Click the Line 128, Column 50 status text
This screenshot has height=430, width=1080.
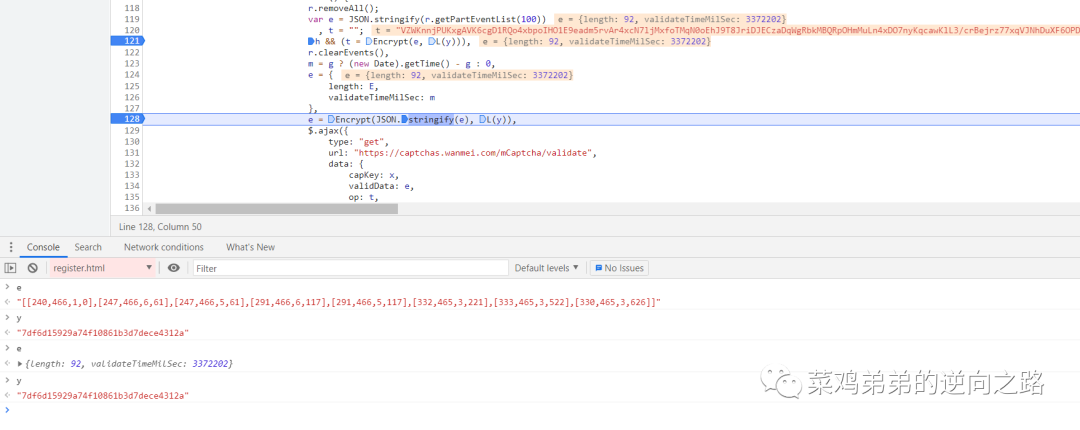(160, 226)
